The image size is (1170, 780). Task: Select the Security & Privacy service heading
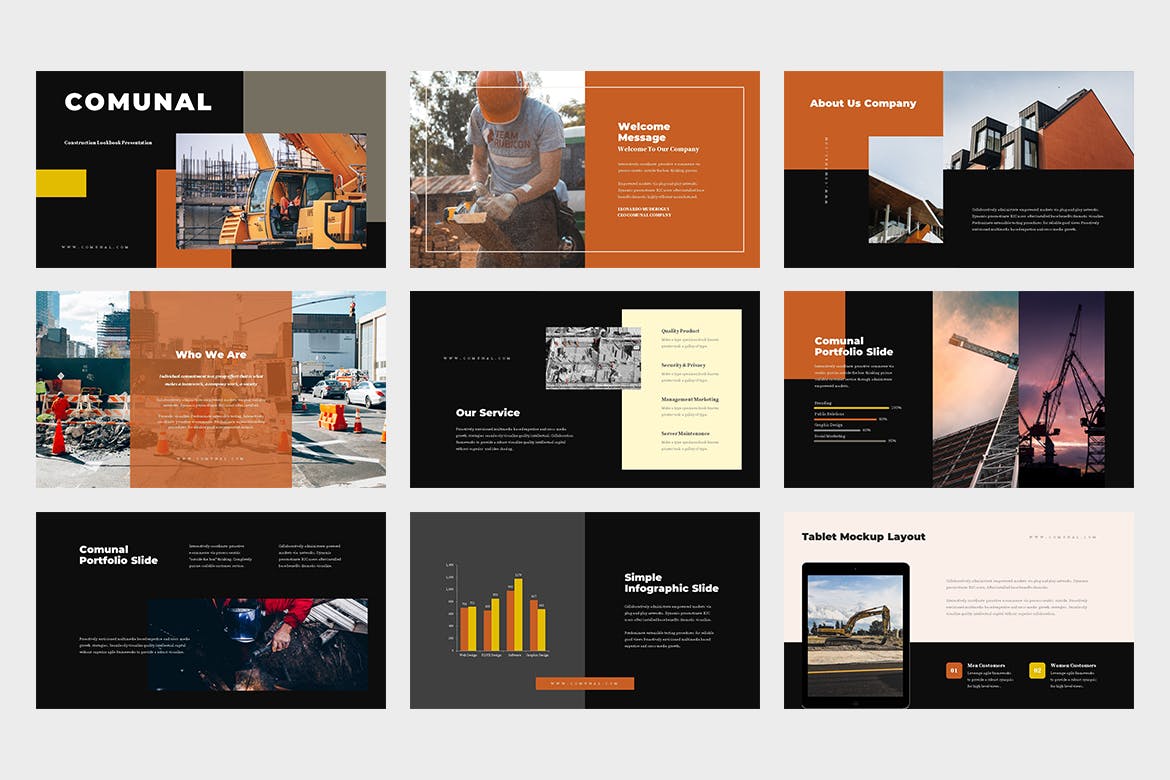pyautogui.click(x=684, y=365)
